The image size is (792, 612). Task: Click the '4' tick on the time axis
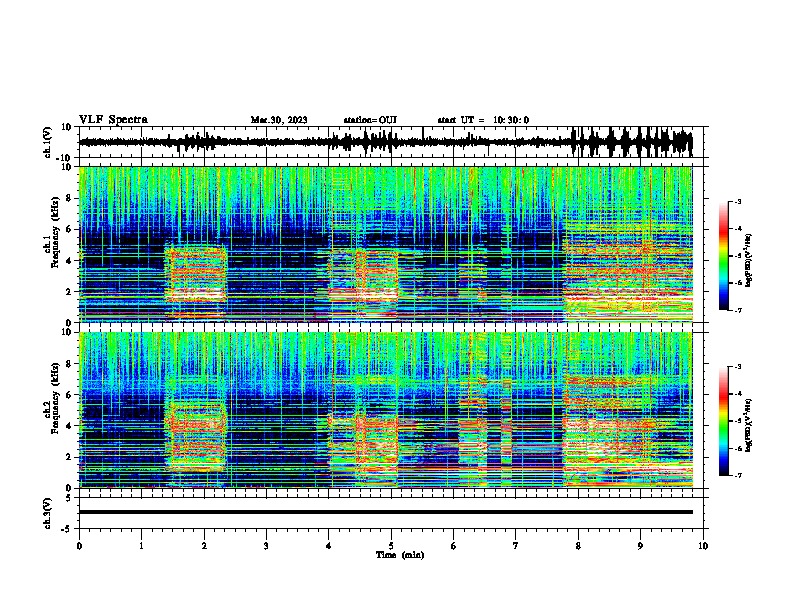(x=329, y=546)
